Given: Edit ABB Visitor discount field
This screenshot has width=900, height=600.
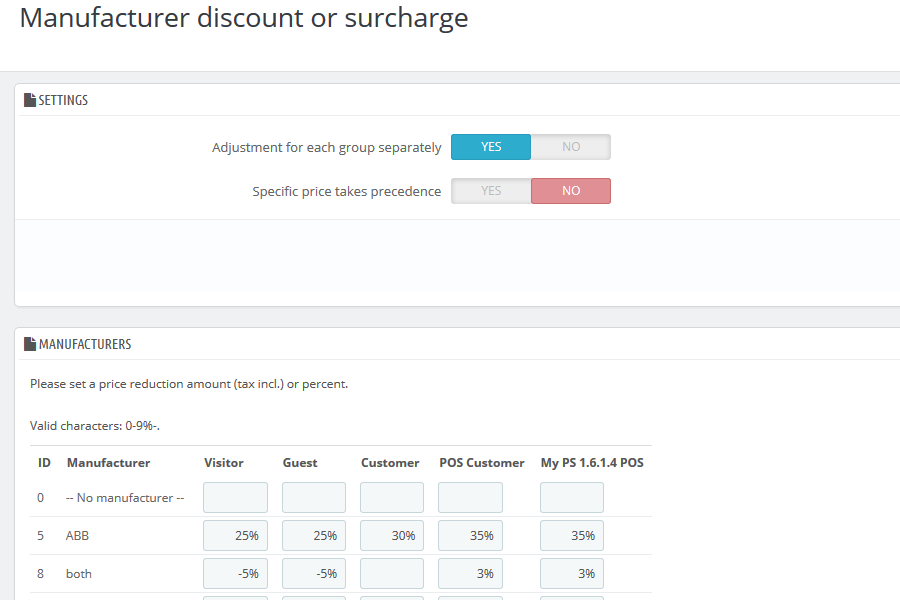Looking at the screenshot, I should pyautogui.click(x=235, y=536).
